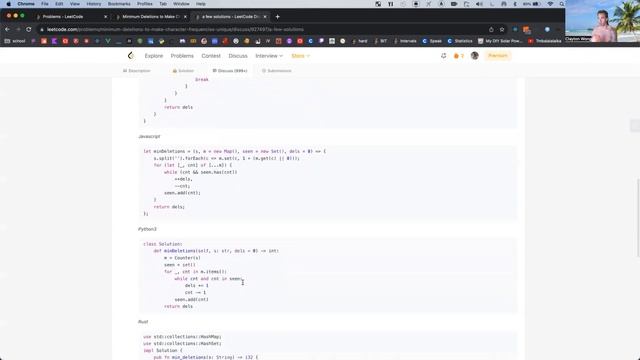Click the orange extension icon in toolbar
This screenshot has width=640, height=360.
click(x=527, y=29)
